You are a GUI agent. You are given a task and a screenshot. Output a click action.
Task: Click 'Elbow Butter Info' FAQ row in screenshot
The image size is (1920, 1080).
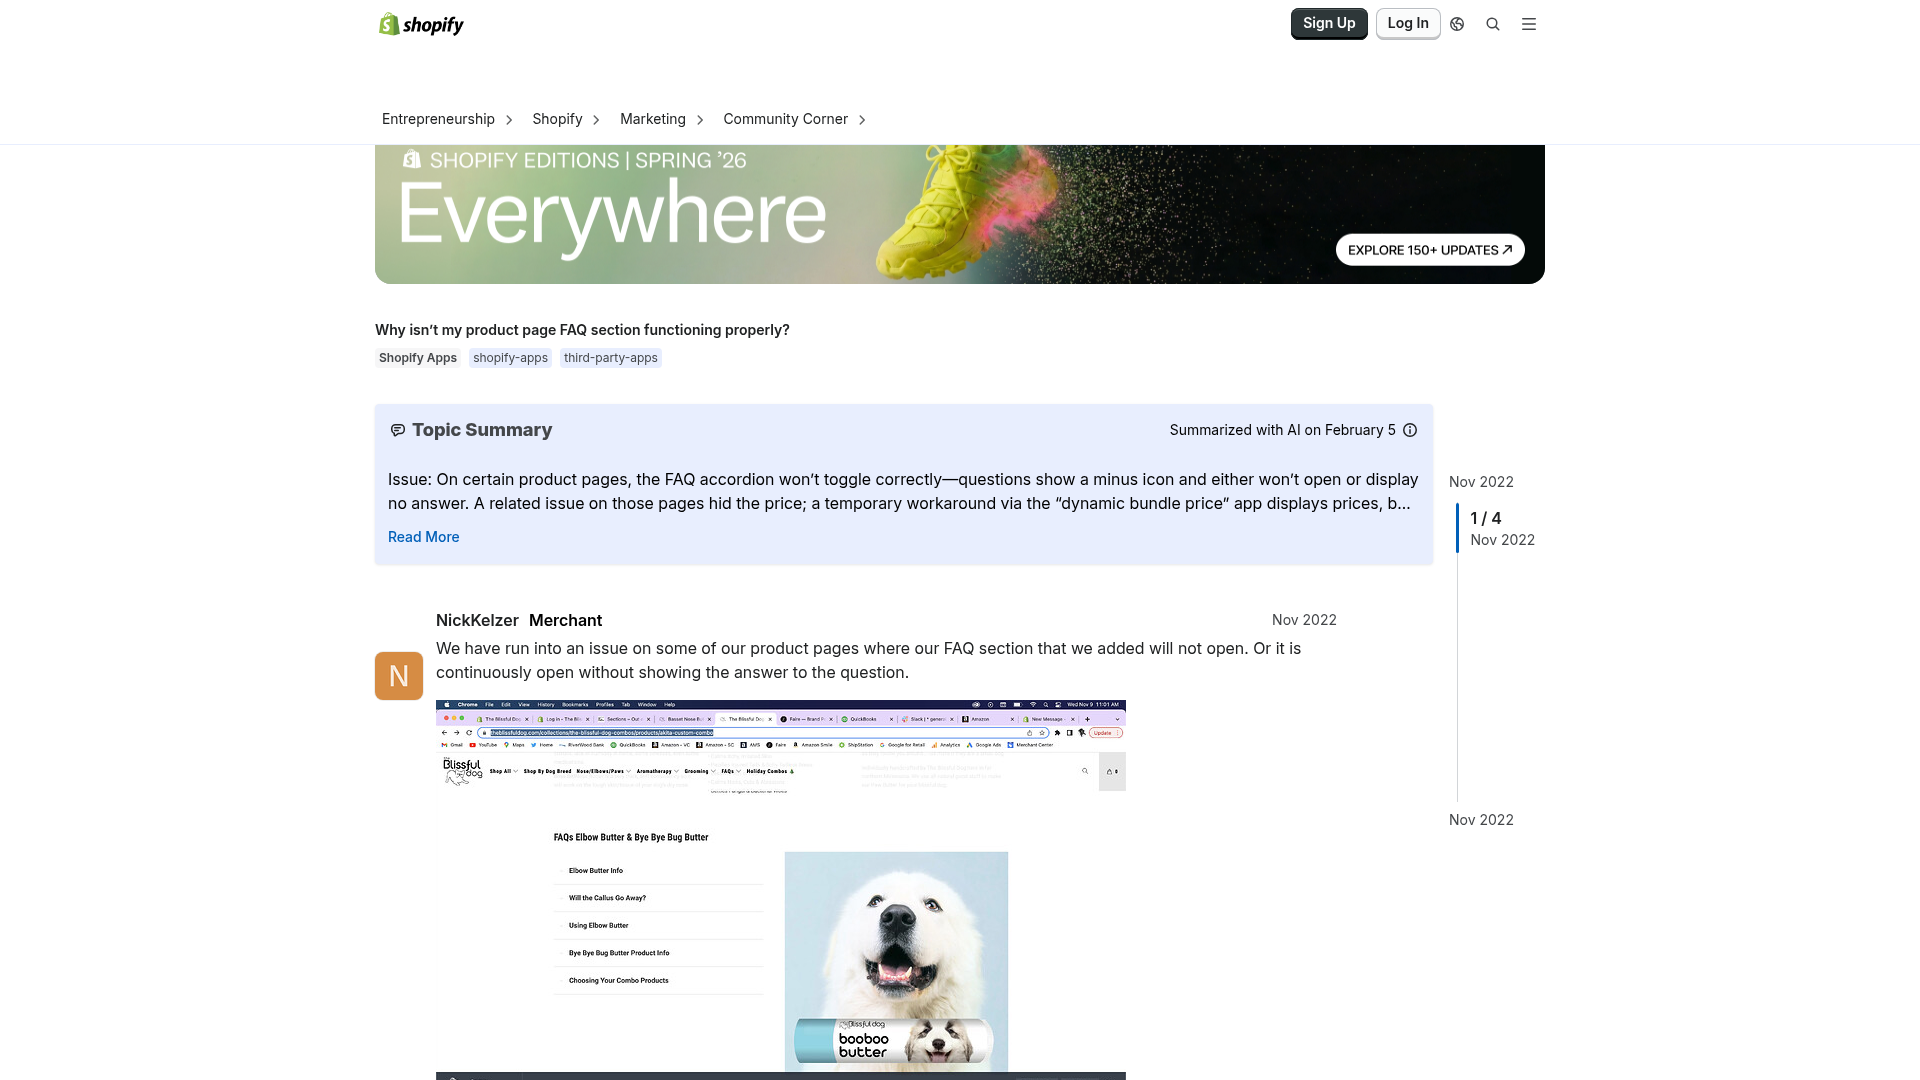[659, 871]
